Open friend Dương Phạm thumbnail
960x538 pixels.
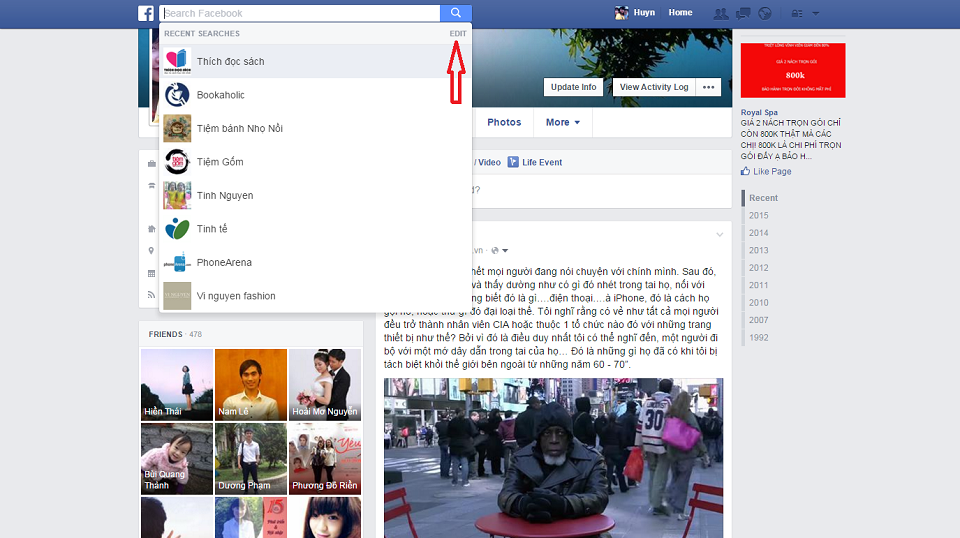[251, 459]
